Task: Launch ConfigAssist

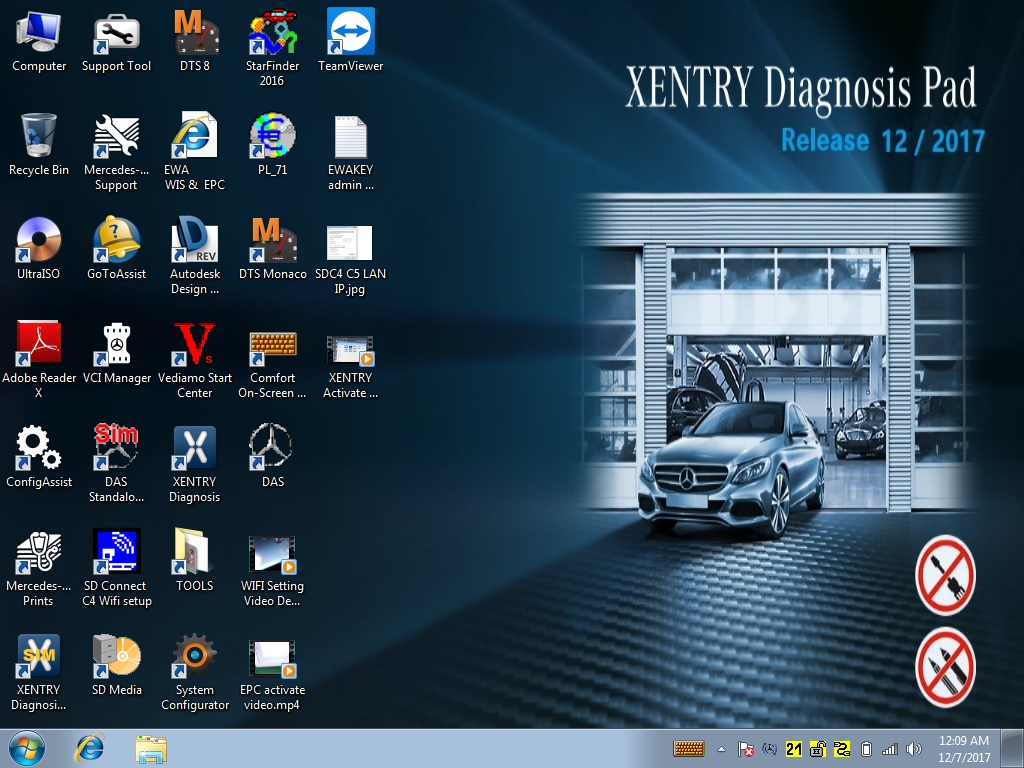Action: pos(39,456)
